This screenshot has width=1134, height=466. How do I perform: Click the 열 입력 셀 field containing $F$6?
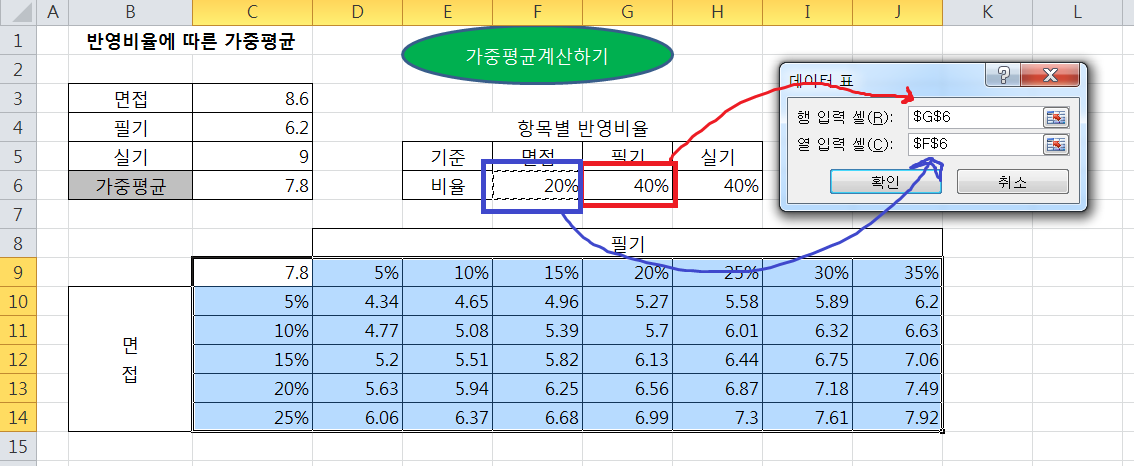(x=972, y=144)
